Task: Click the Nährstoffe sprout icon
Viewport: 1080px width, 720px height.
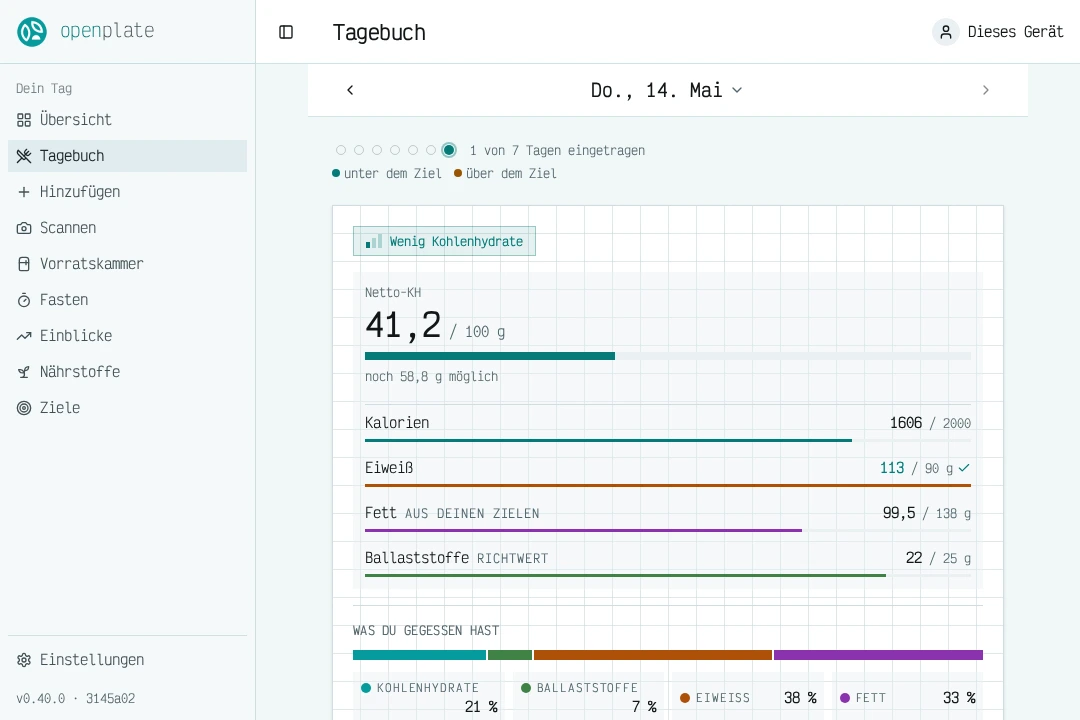Action: (24, 372)
